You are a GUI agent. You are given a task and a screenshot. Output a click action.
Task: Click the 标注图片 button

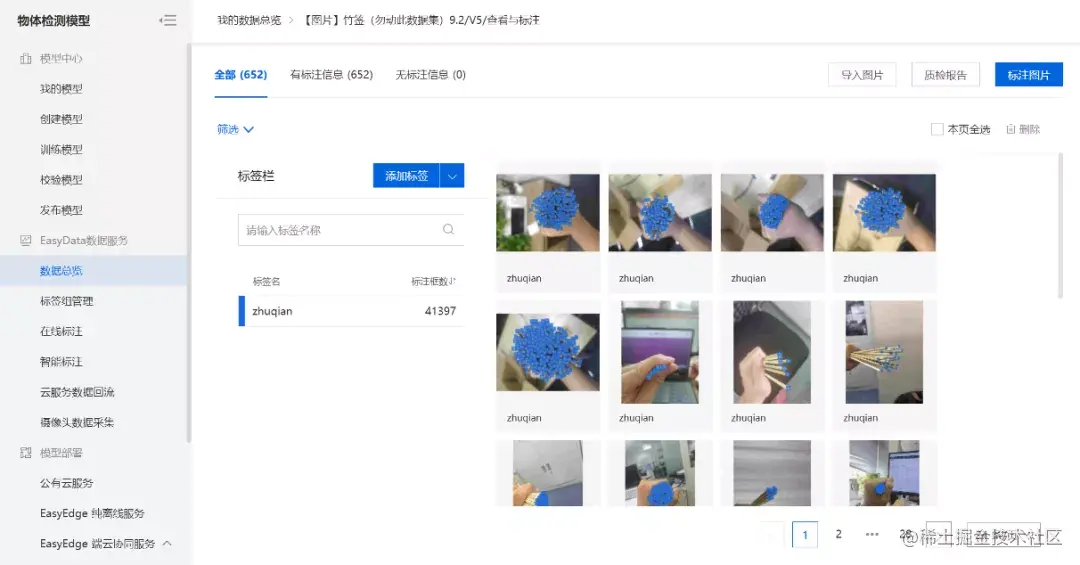[x=1029, y=74]
